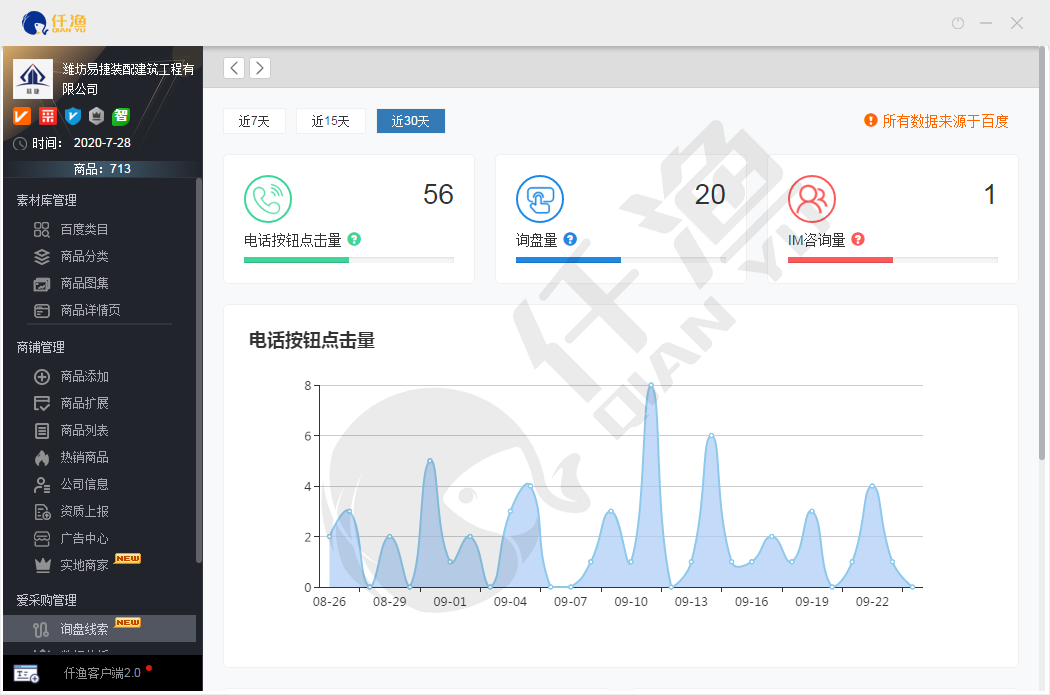Click the red IM consultation icon
Image resolution: width=1050 pixels, height=695 pixels.
tap(811, 199)
